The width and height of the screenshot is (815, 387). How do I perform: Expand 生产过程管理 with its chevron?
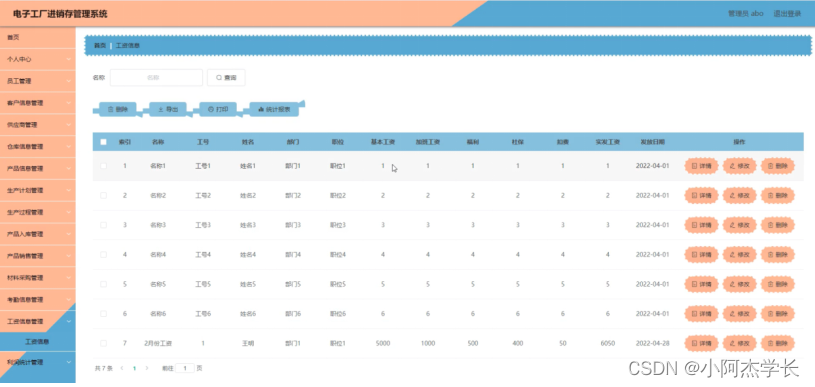[x=69, y=212]
